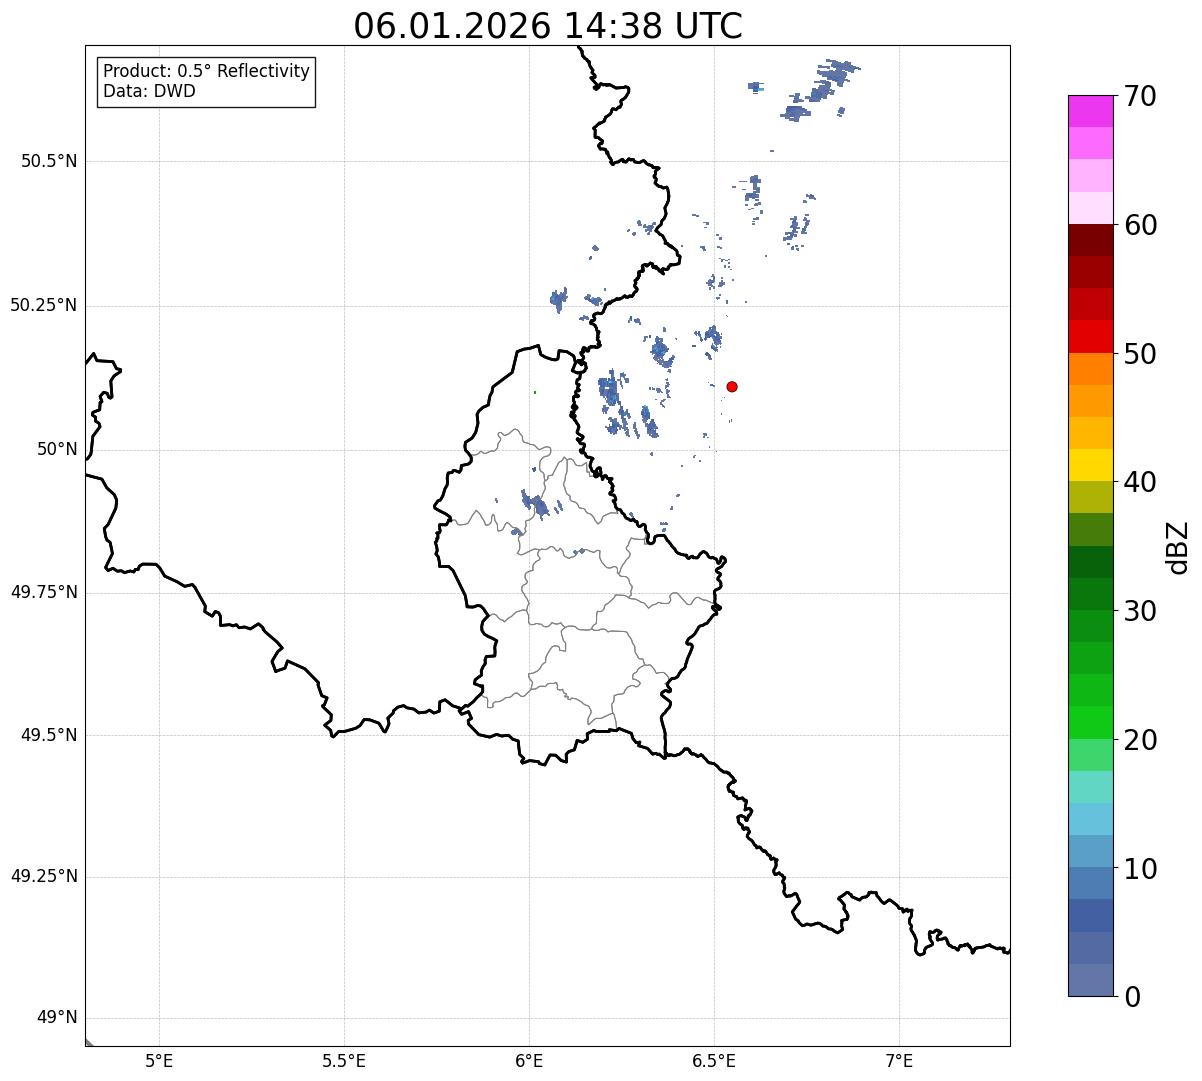Click the colorbar tick label 30
1202x1081 pixels.
1140,611
